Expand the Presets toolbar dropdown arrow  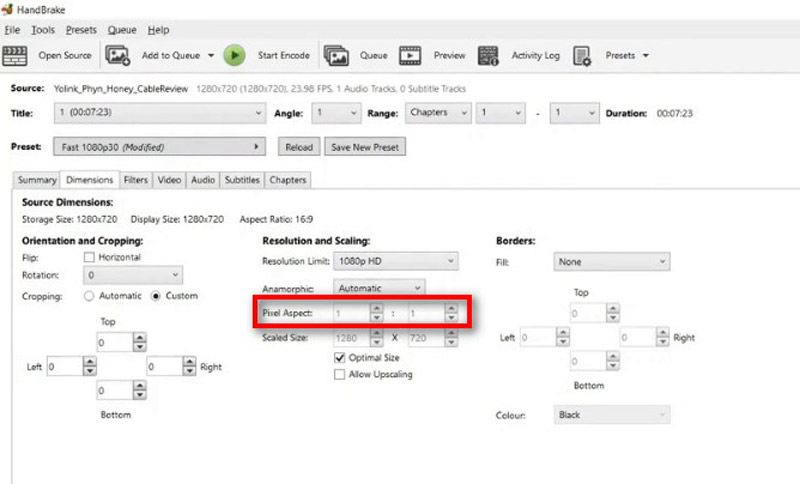pyautogui.click(x=645, y=56)
